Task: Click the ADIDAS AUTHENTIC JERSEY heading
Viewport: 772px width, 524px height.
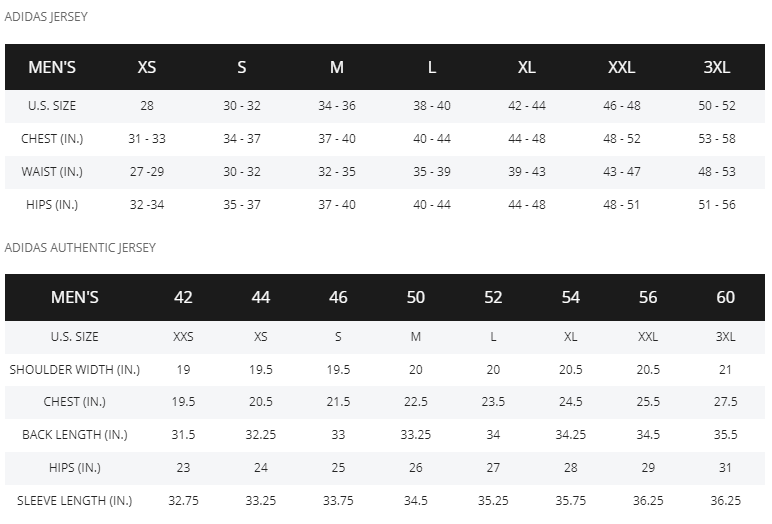Action: tap(80, 247)
